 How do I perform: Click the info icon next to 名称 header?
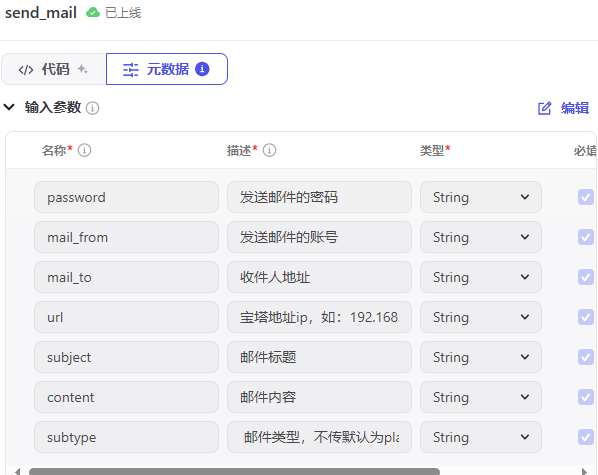pos(84,150)
